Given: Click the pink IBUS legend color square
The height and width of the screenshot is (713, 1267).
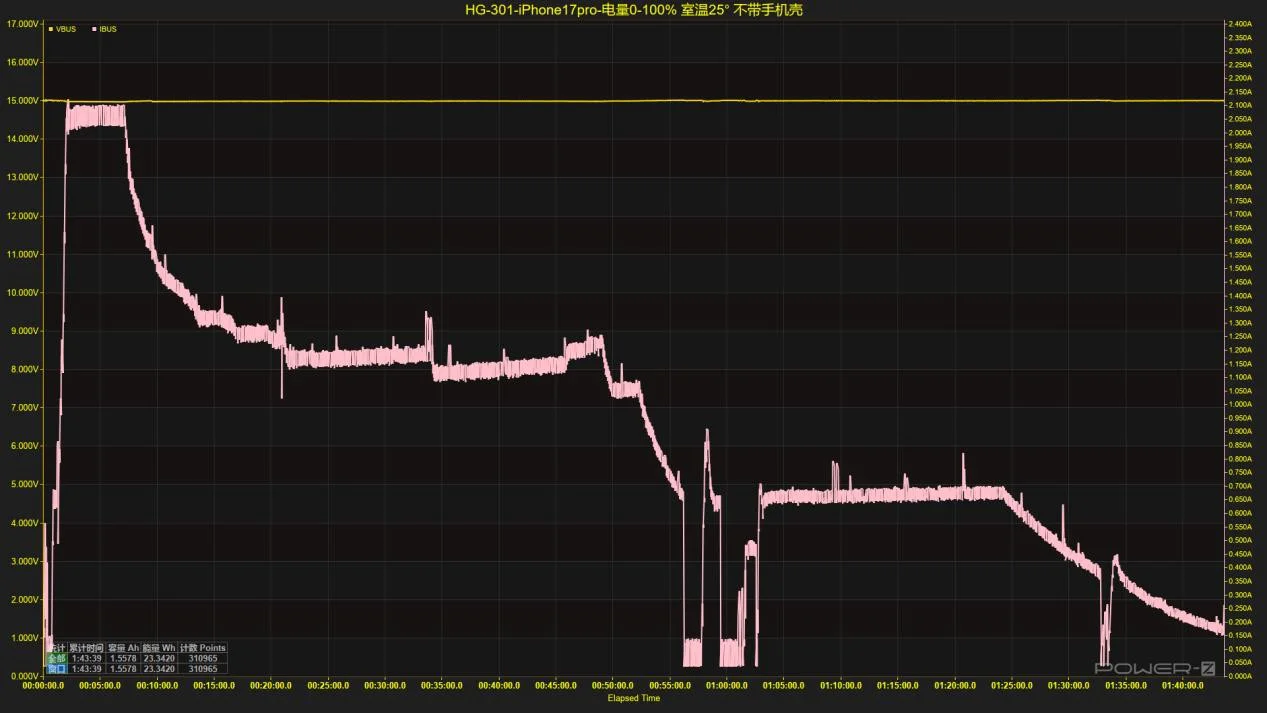Looking at the screenshot, I should (x=94, y=29).
